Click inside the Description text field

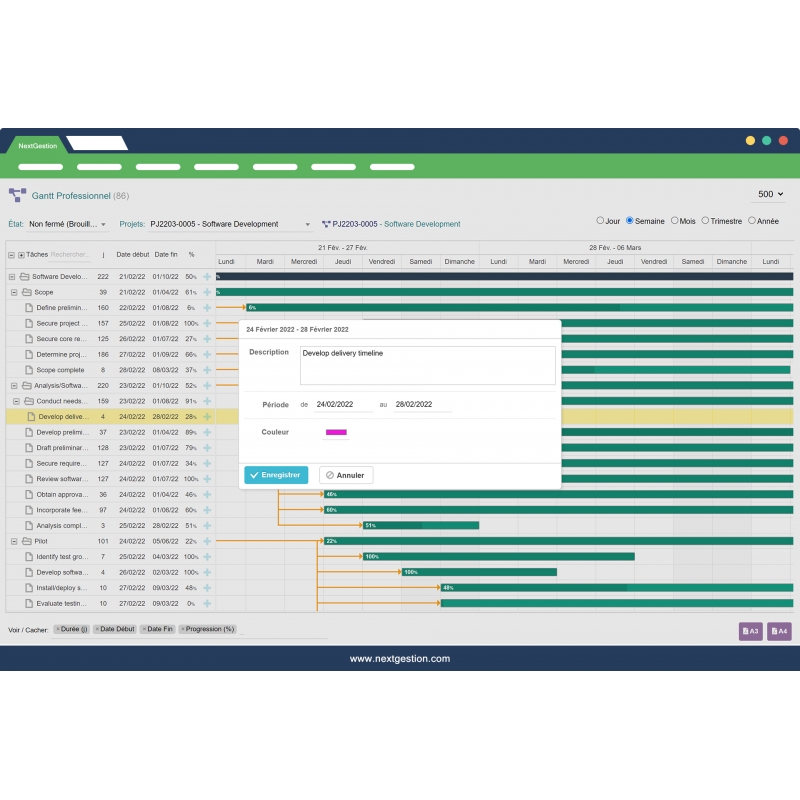coord(425,363)
